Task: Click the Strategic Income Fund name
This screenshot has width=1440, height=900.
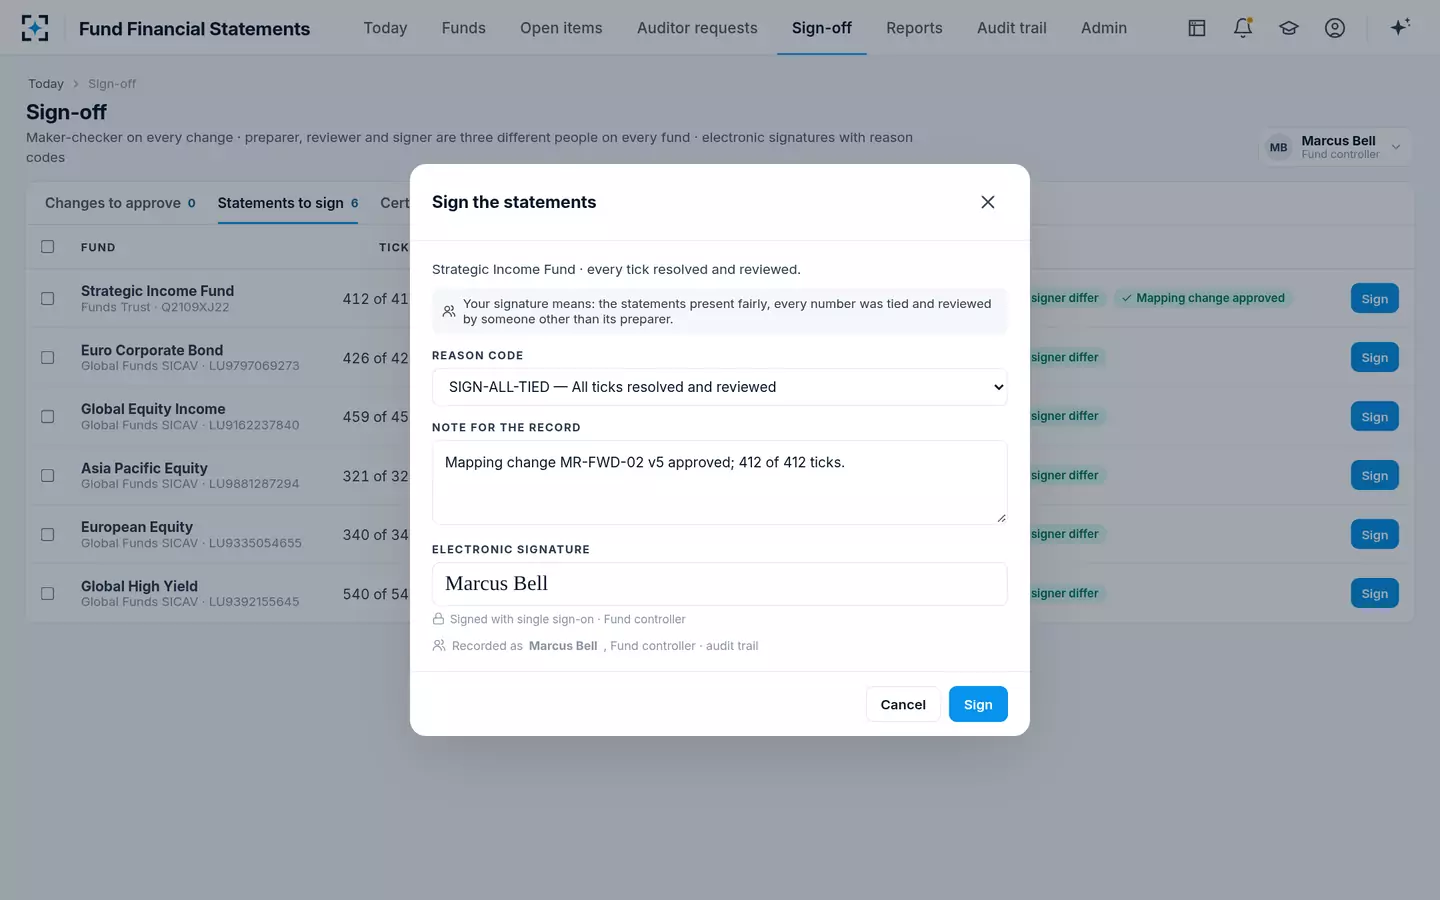Action: 157,291
